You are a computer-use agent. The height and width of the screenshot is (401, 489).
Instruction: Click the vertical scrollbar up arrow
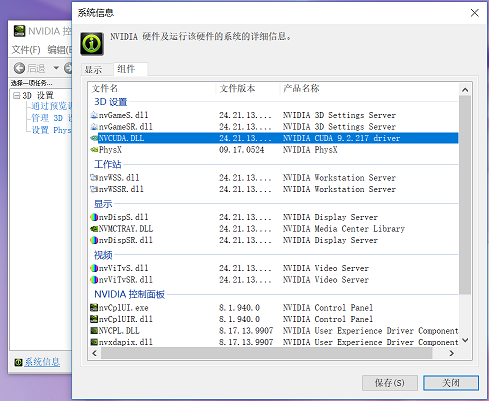[465, 90]
